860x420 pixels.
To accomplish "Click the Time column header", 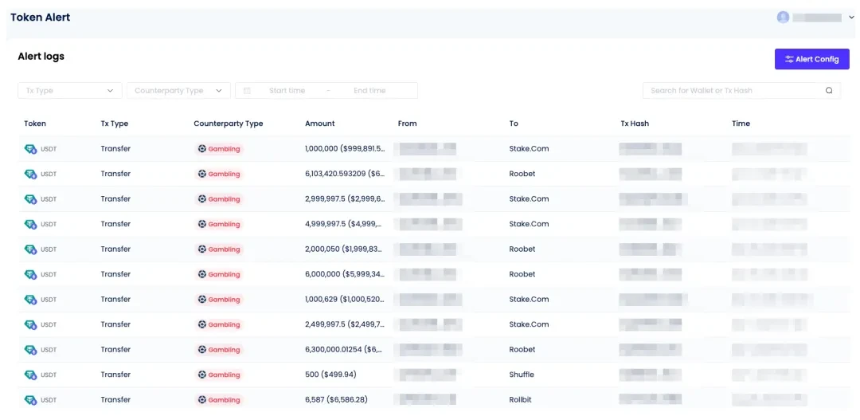I will point(741,124).
